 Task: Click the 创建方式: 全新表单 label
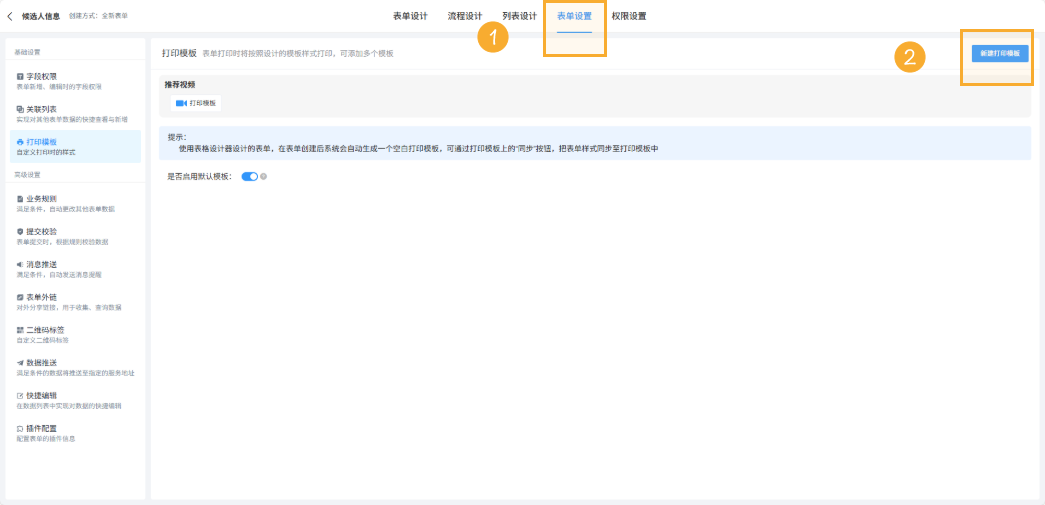click(98, 16)
